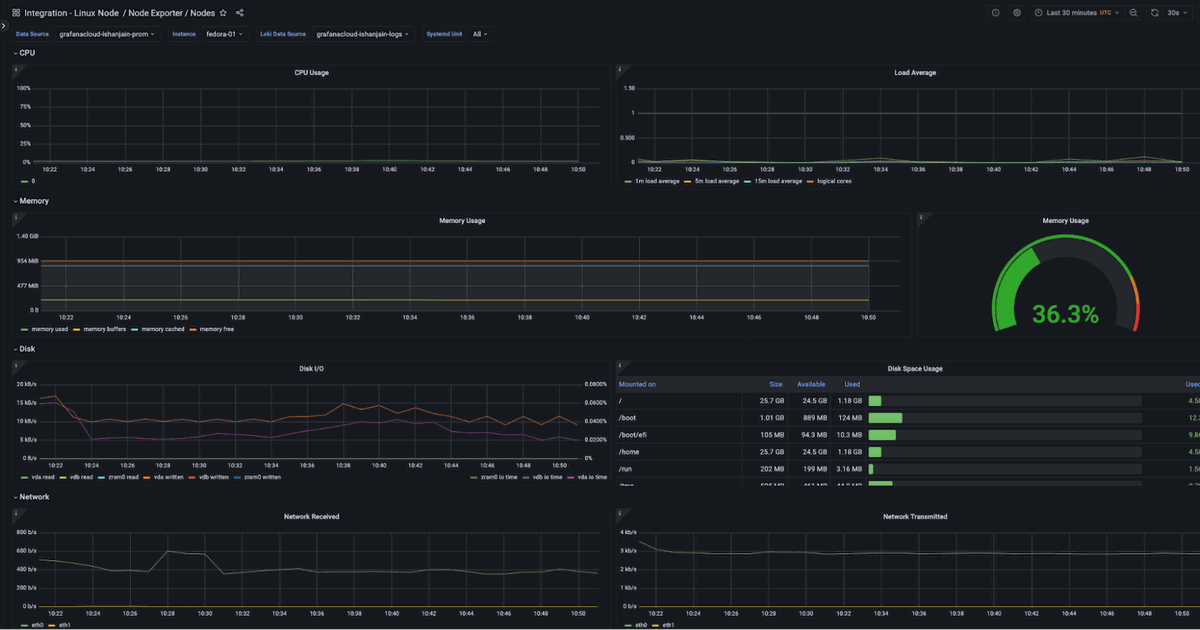Open the Disk I/O panel title menu
Viewport: 1200px width, 630px height.
click(311, 368)
